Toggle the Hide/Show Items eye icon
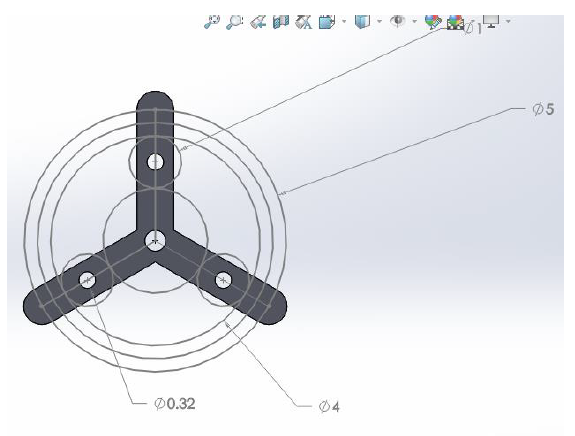Image resolution: width=575 pixels, height=436 pixels. (398, 21)
